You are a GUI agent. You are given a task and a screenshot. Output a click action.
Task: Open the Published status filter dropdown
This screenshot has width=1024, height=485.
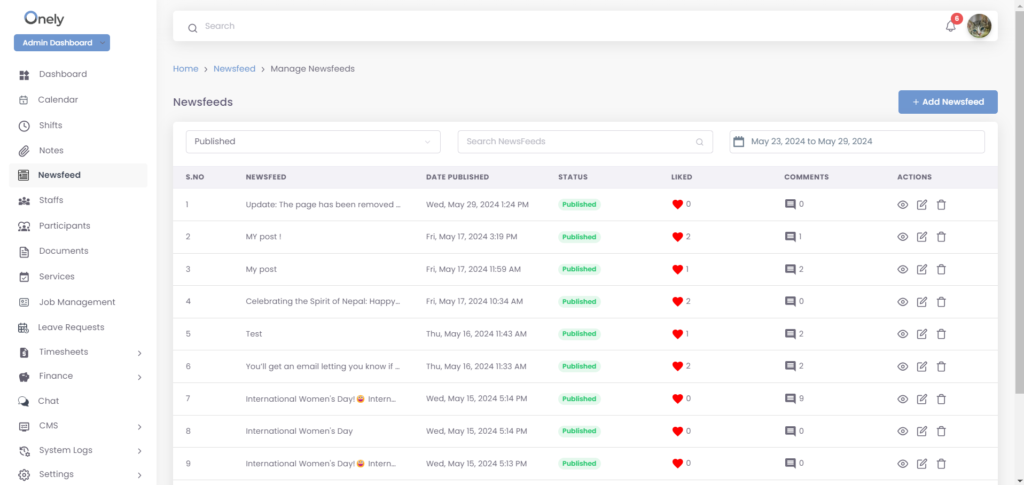click(313, 142)
